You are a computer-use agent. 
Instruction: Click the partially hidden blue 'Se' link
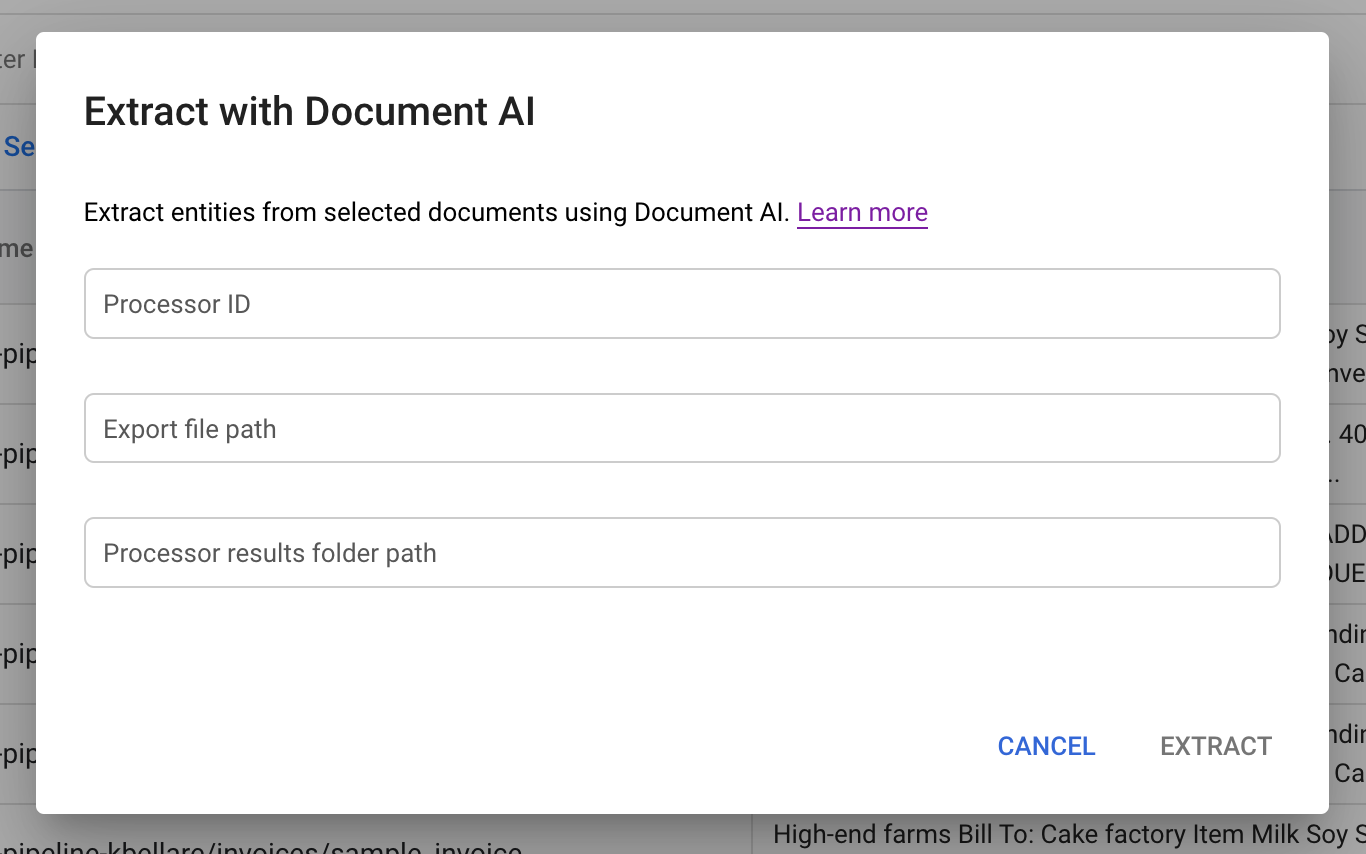tap(19, 147)
